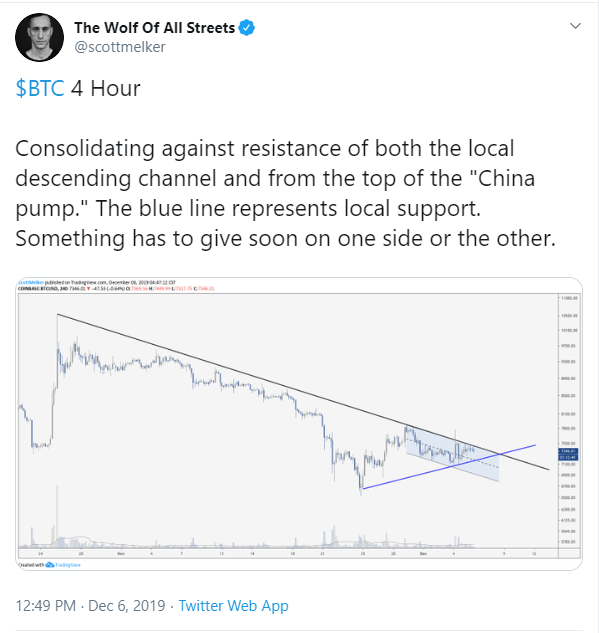This screenshot has width=599, height=633.
Task: Click the tall volume bar at spike
Action: pos(57,516)
